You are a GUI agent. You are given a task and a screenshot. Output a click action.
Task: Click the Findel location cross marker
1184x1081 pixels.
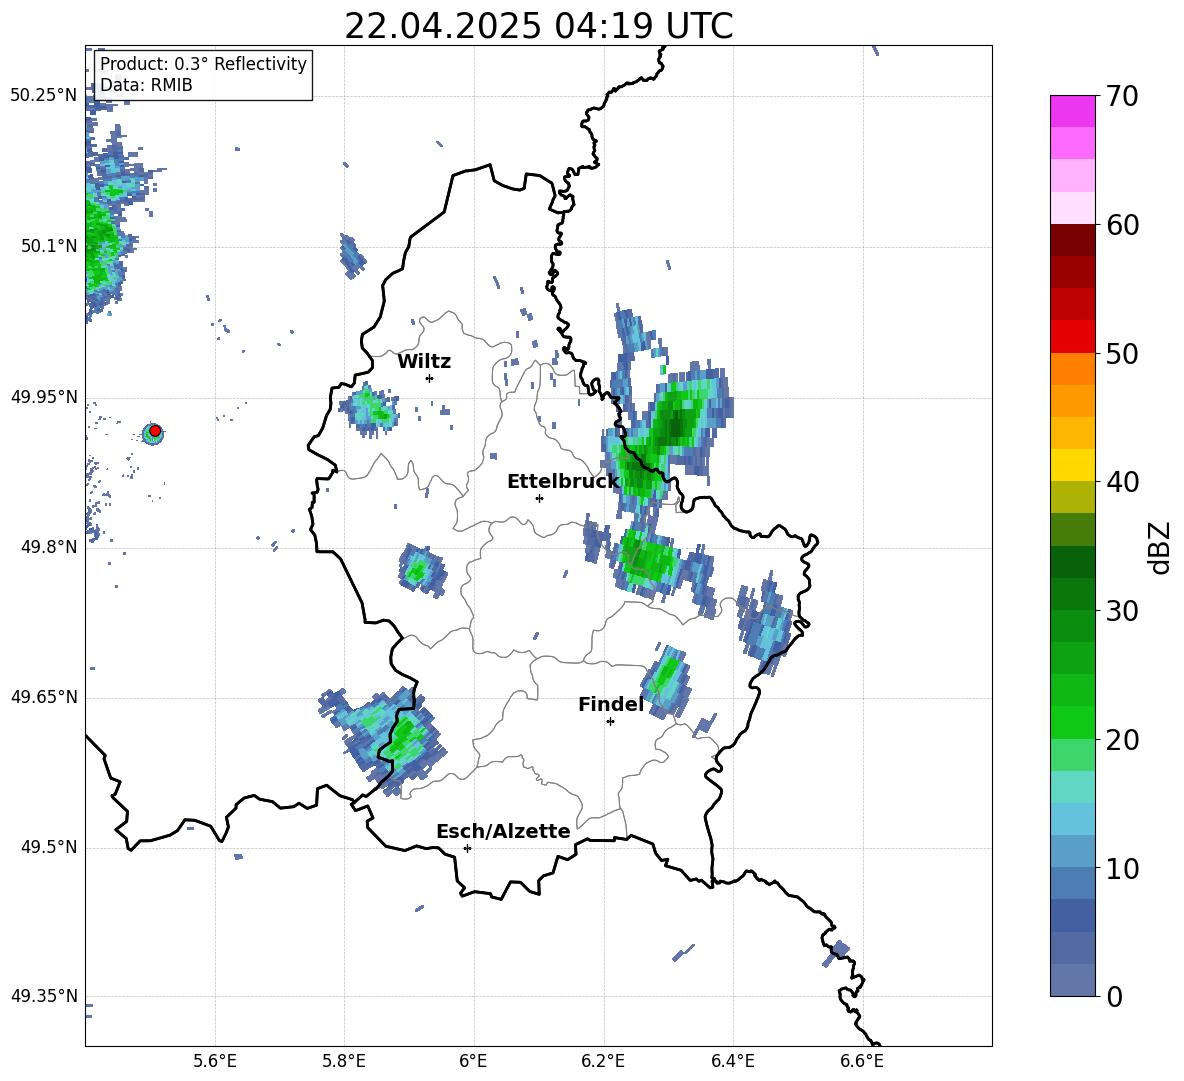pyautogui.click(x=610, y=722)
